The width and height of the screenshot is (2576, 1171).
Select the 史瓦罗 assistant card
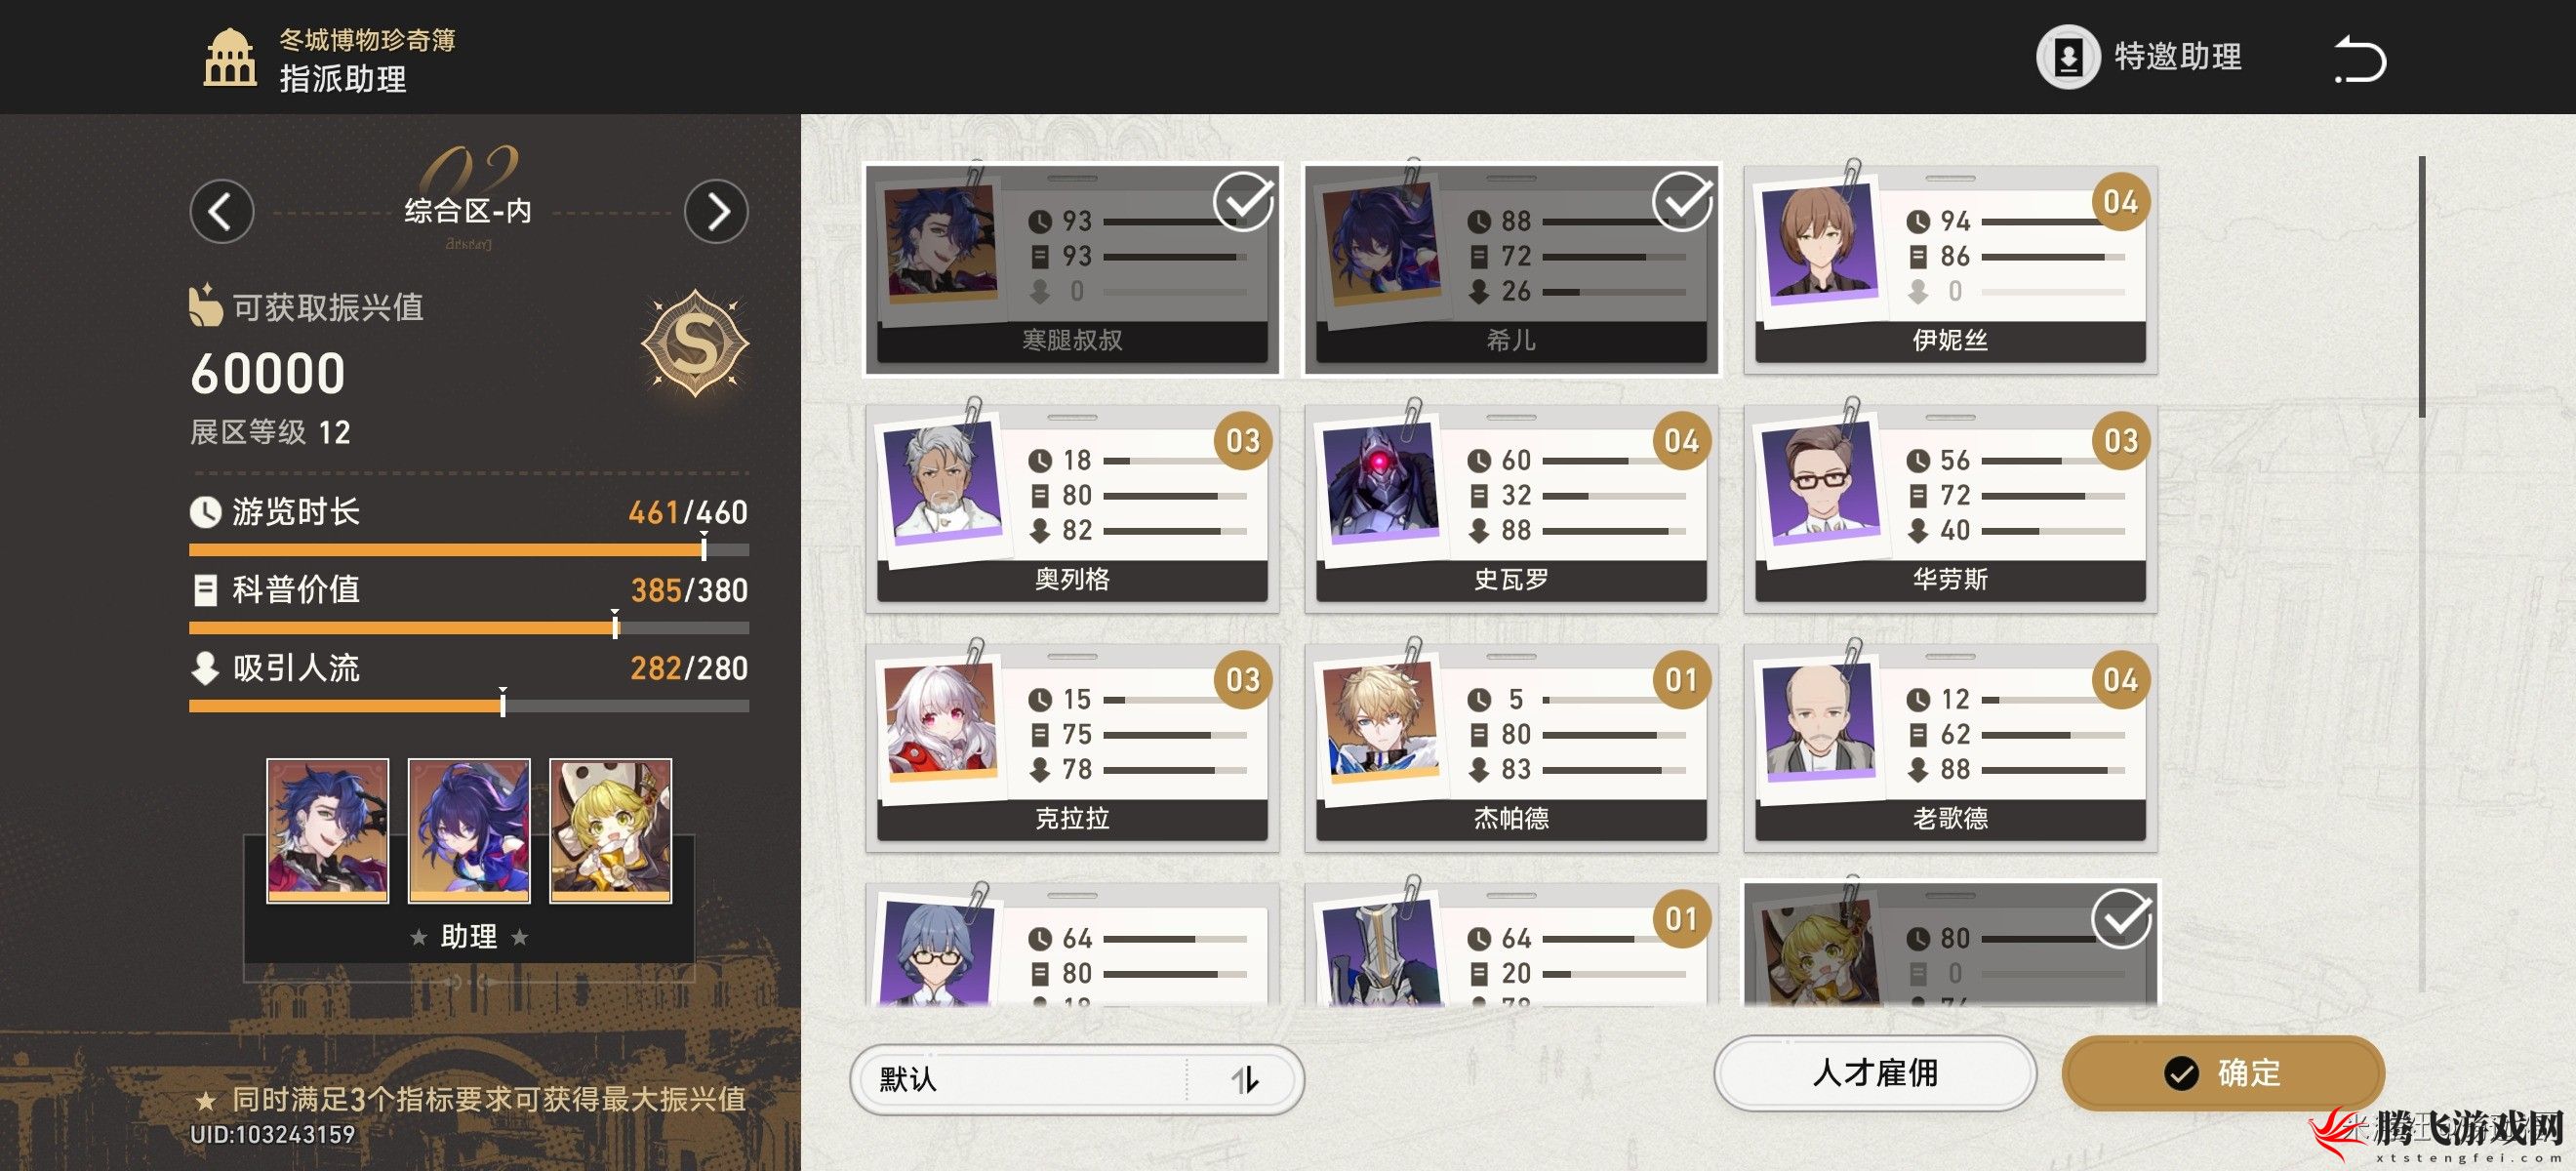pyautogui.click(x=1511, y=508)
